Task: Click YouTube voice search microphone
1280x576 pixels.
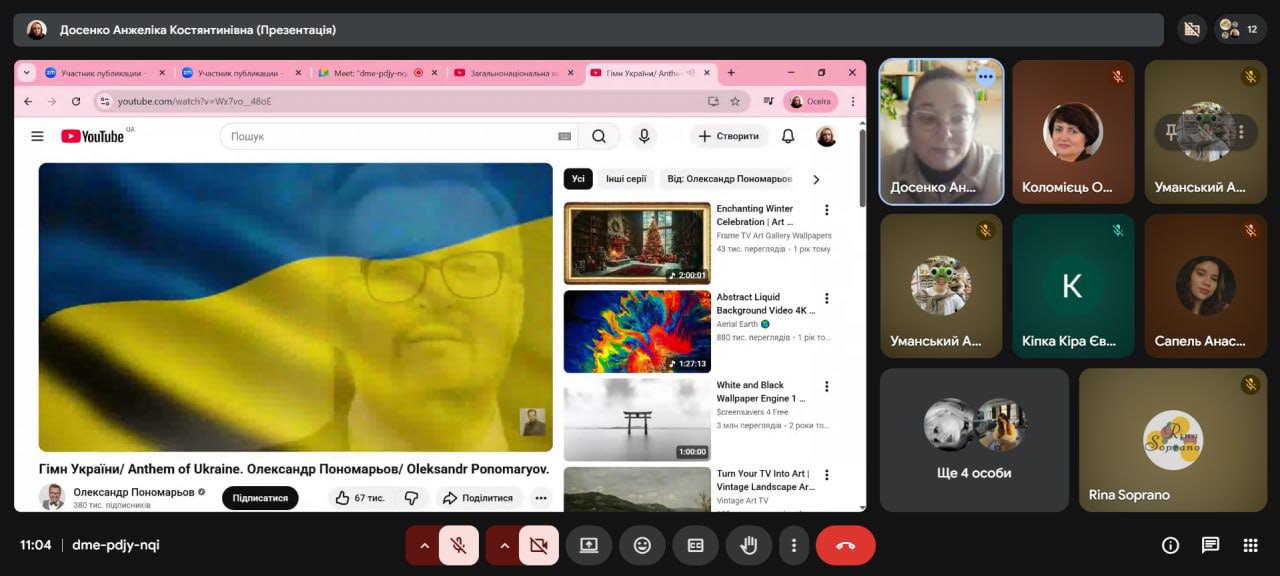Action: [644, 136]
